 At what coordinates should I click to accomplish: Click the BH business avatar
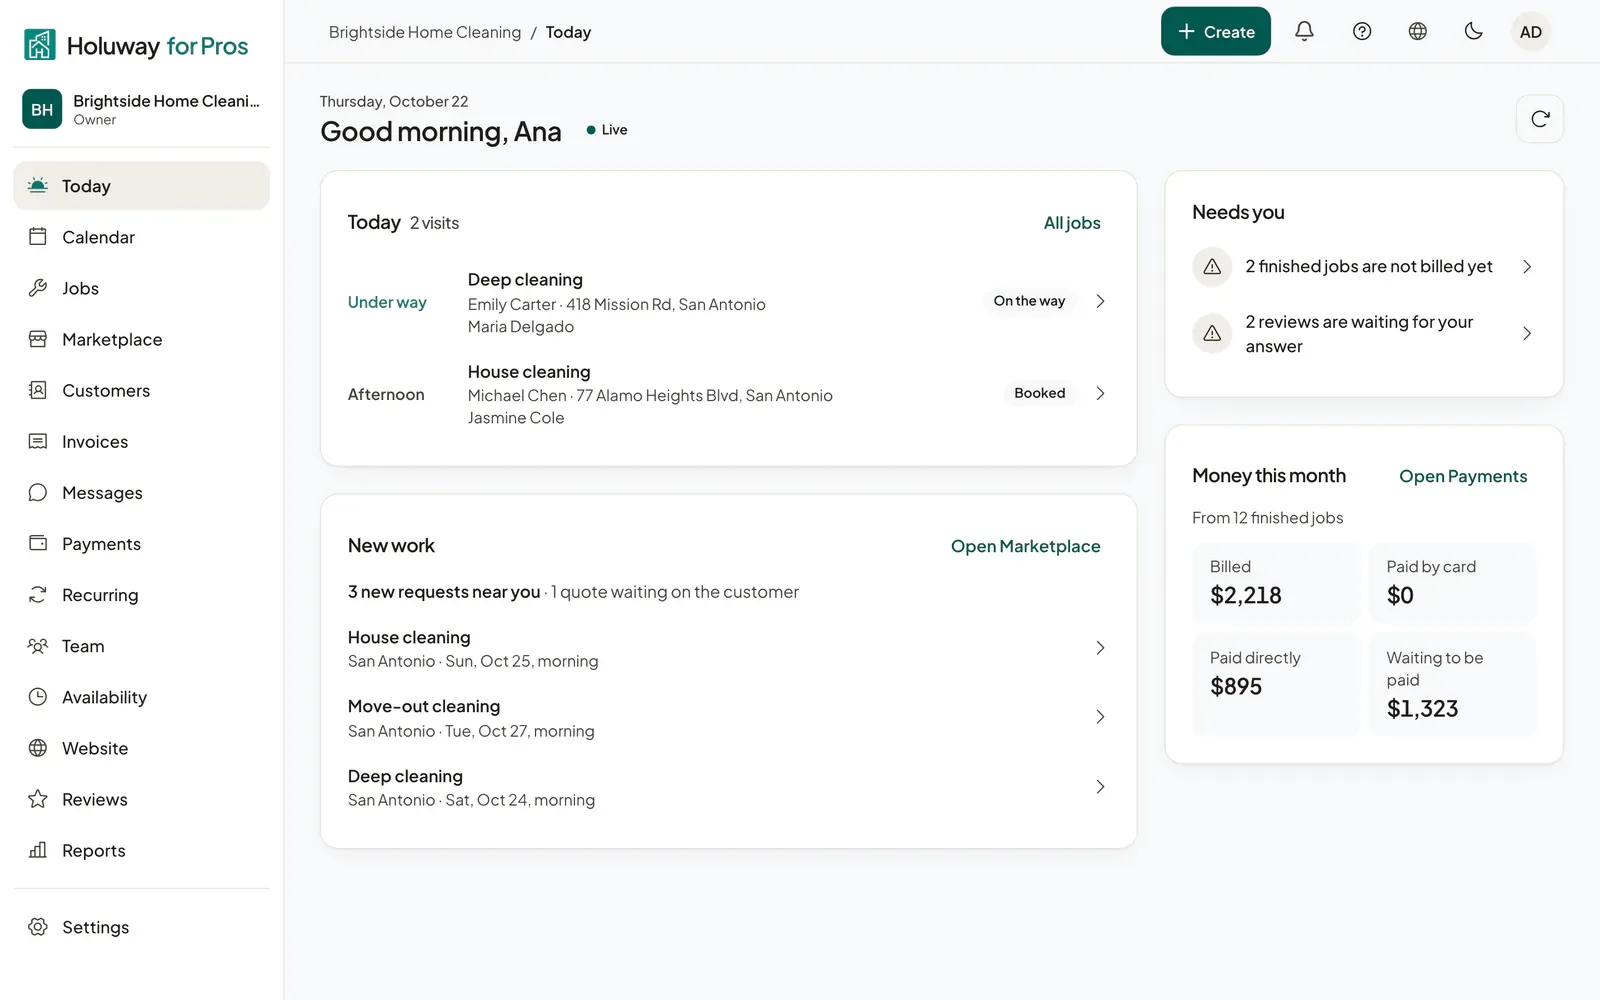tap(42, 109)
